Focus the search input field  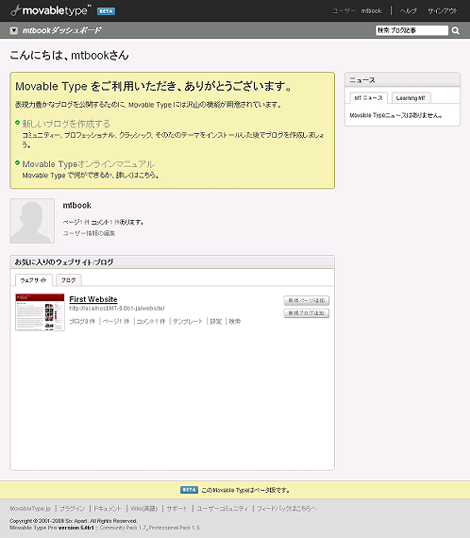point(412,31)
